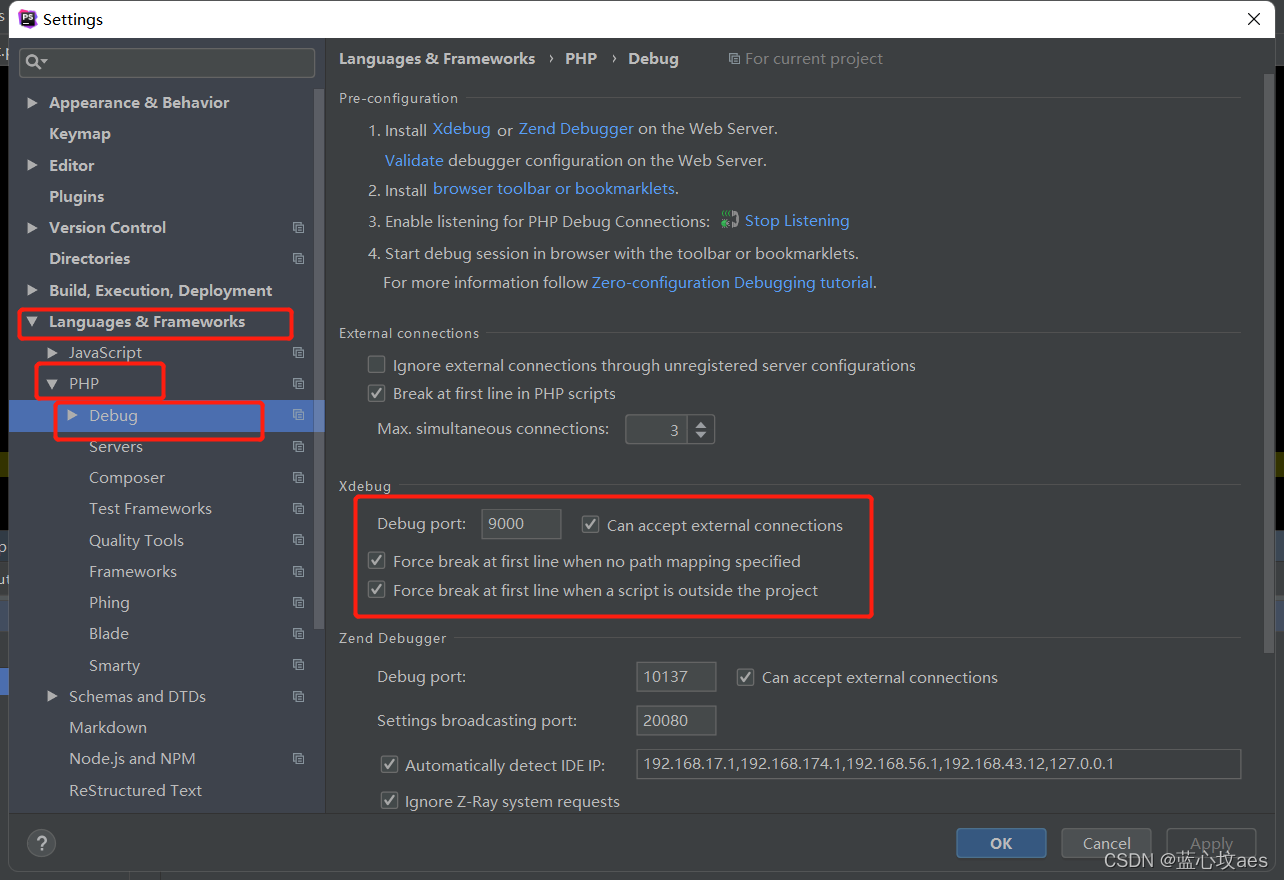Select Keymap in settings tree

[80, 134]
